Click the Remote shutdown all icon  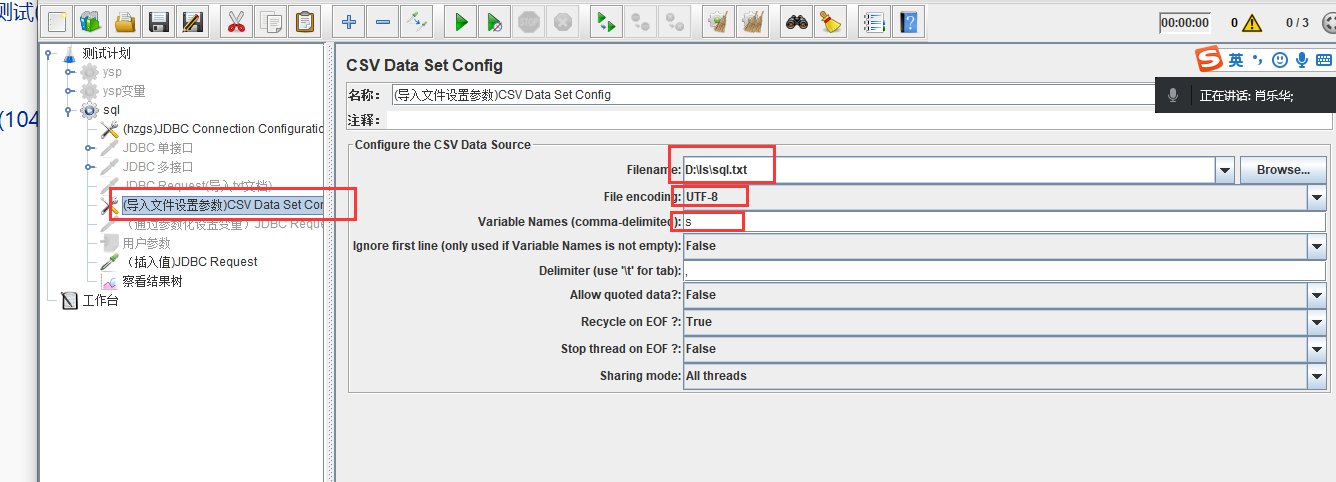675,22
